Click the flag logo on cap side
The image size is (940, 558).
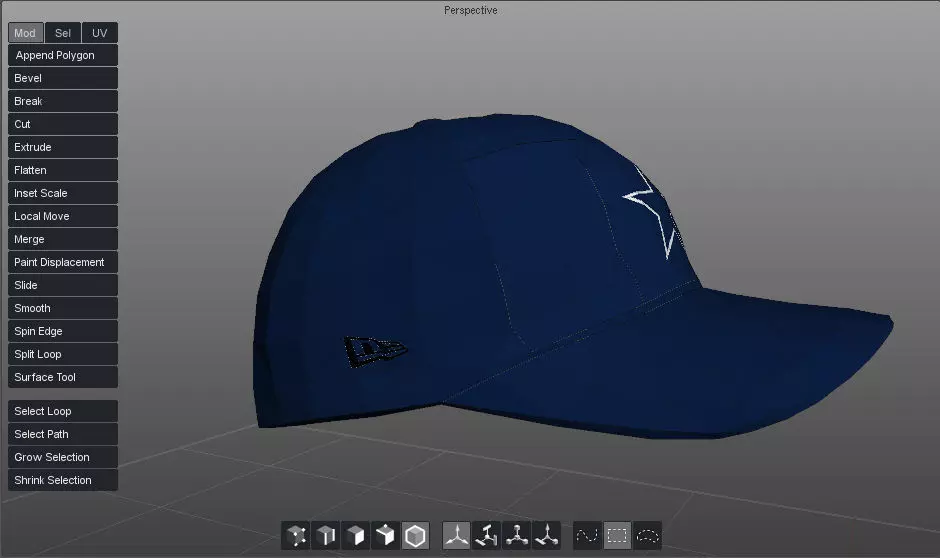tap(375, 351)
